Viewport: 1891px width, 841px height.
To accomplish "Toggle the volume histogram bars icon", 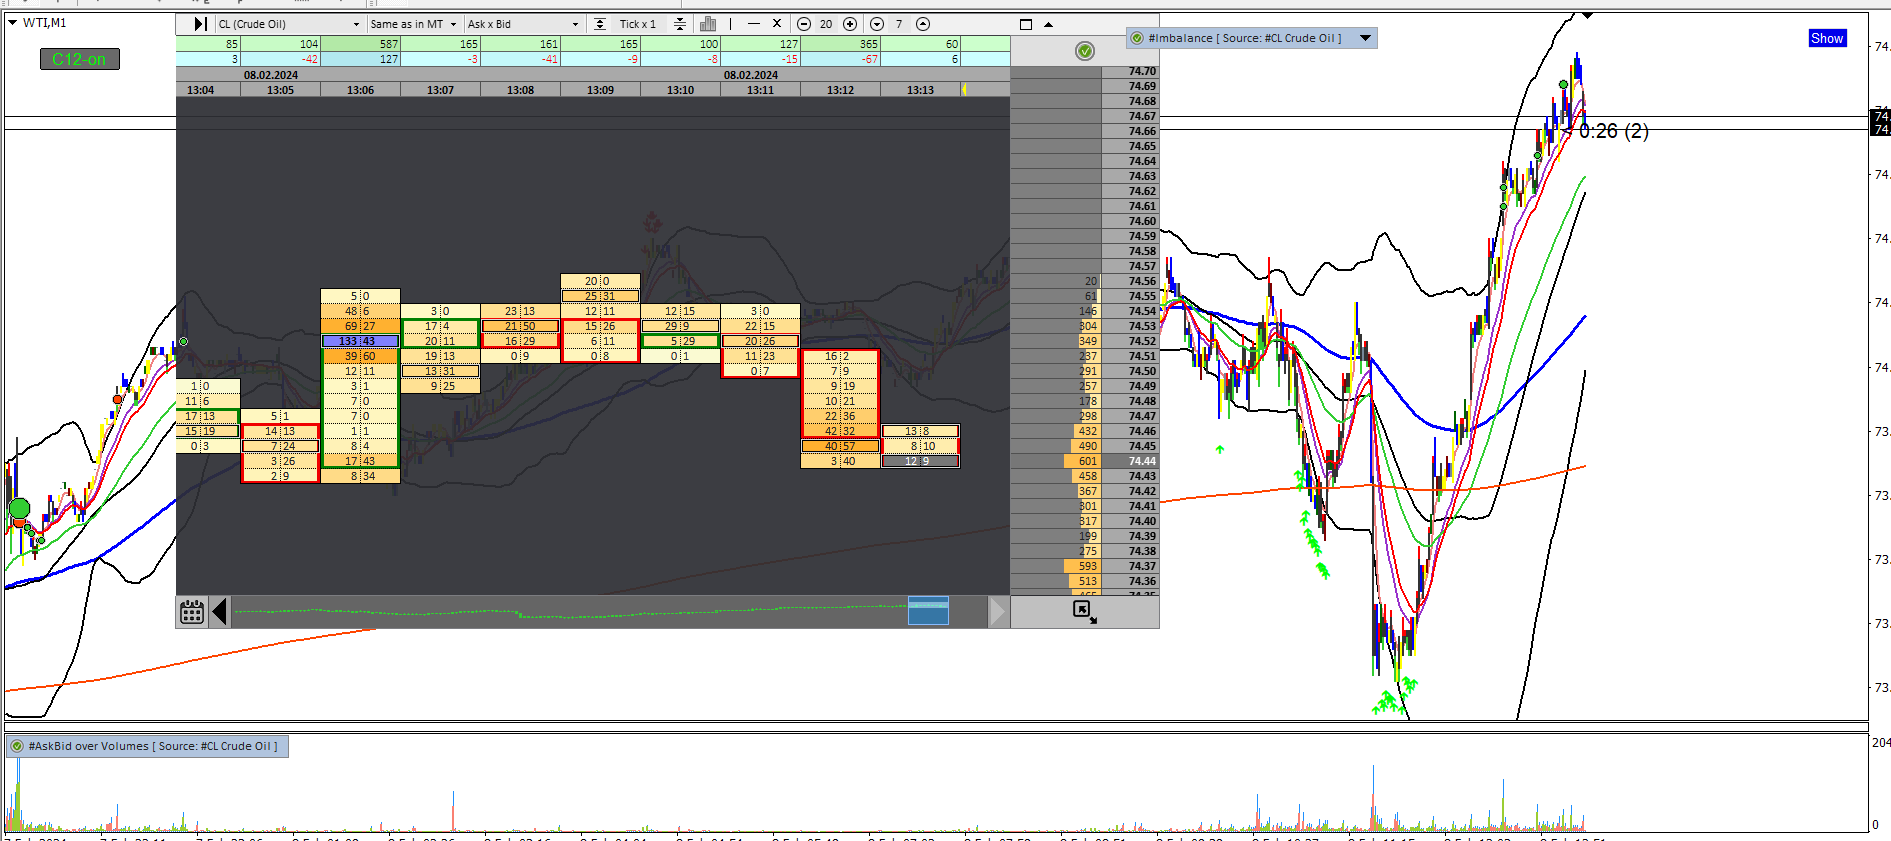I will pyautogui.click(x=708, y=24).
